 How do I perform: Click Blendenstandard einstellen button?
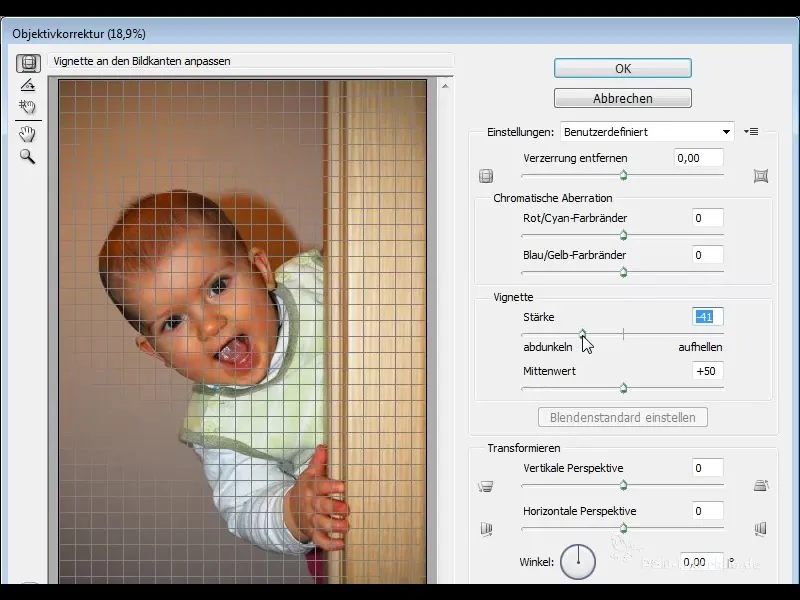pyautogui.click(x=622, y=417)
